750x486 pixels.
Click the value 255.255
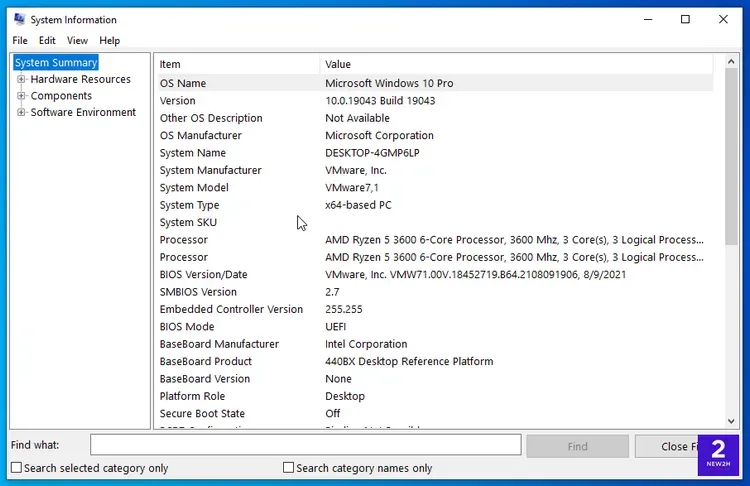pos(343,309)
